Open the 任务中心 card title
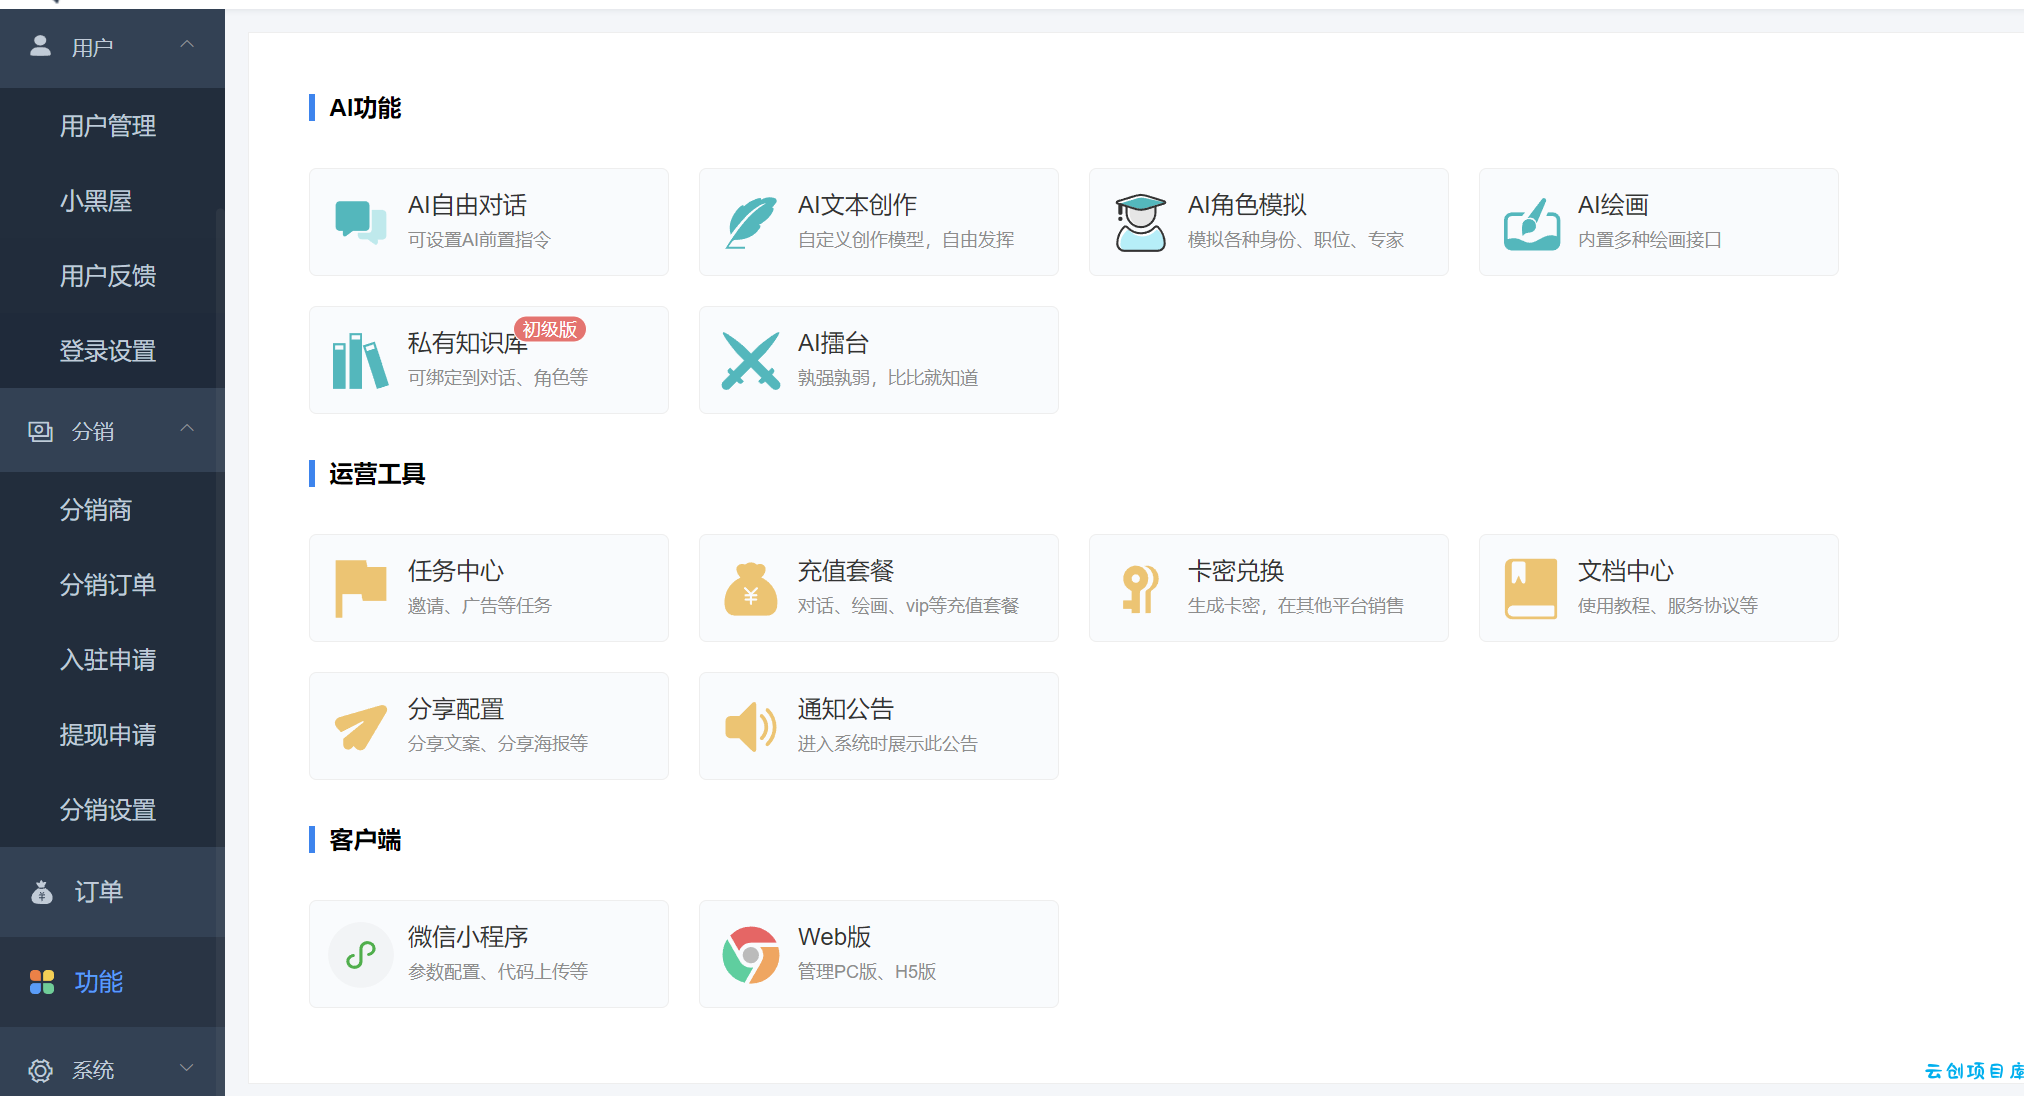Screen dimensions: 2024x1096 click(x=456, y=571)
